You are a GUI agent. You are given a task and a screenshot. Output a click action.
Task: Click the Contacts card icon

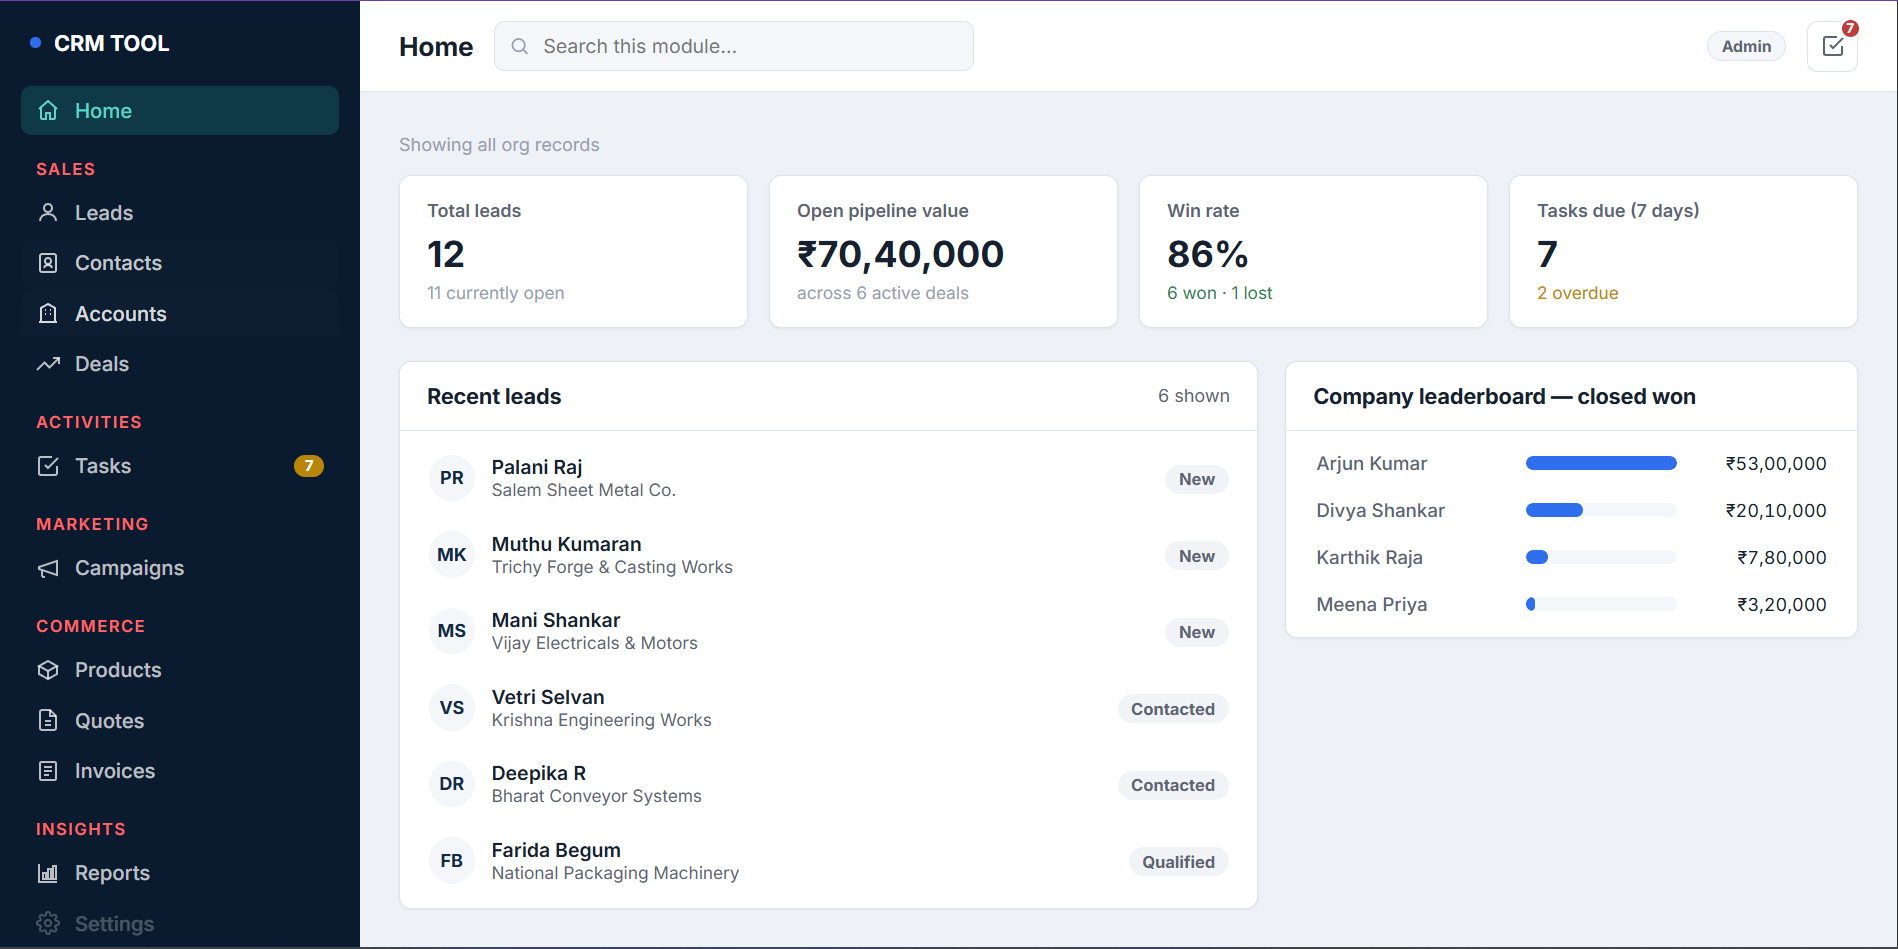48,263
